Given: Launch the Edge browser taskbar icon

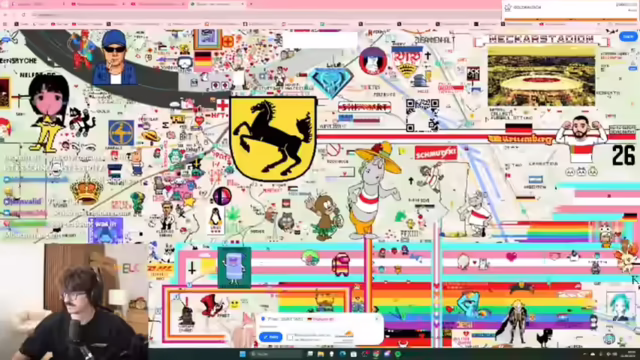Looking at the screenshot, I should point(342,354).
